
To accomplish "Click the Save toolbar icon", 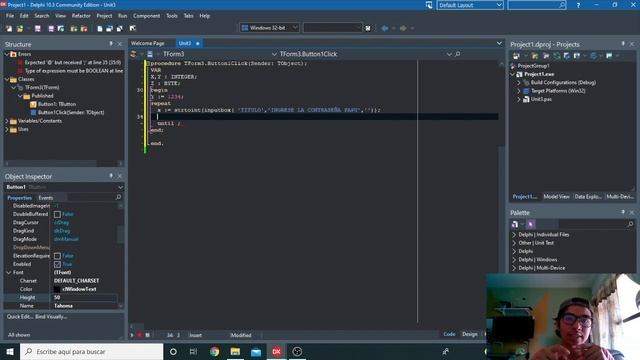I will (x=38, y=29).
